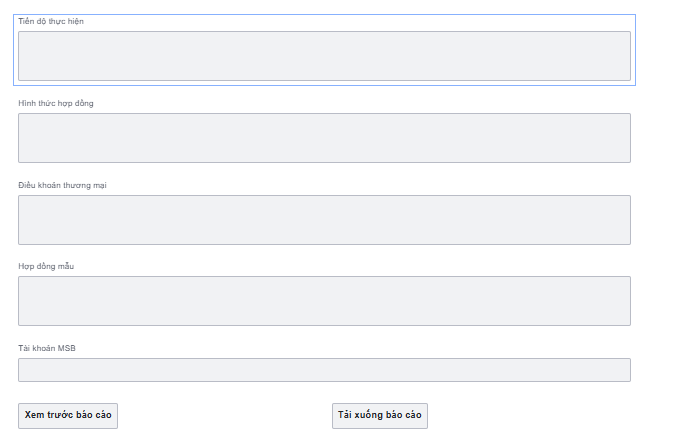
Task: Click the 'Tài khoản MSB' input field
Action: point(324,370)
